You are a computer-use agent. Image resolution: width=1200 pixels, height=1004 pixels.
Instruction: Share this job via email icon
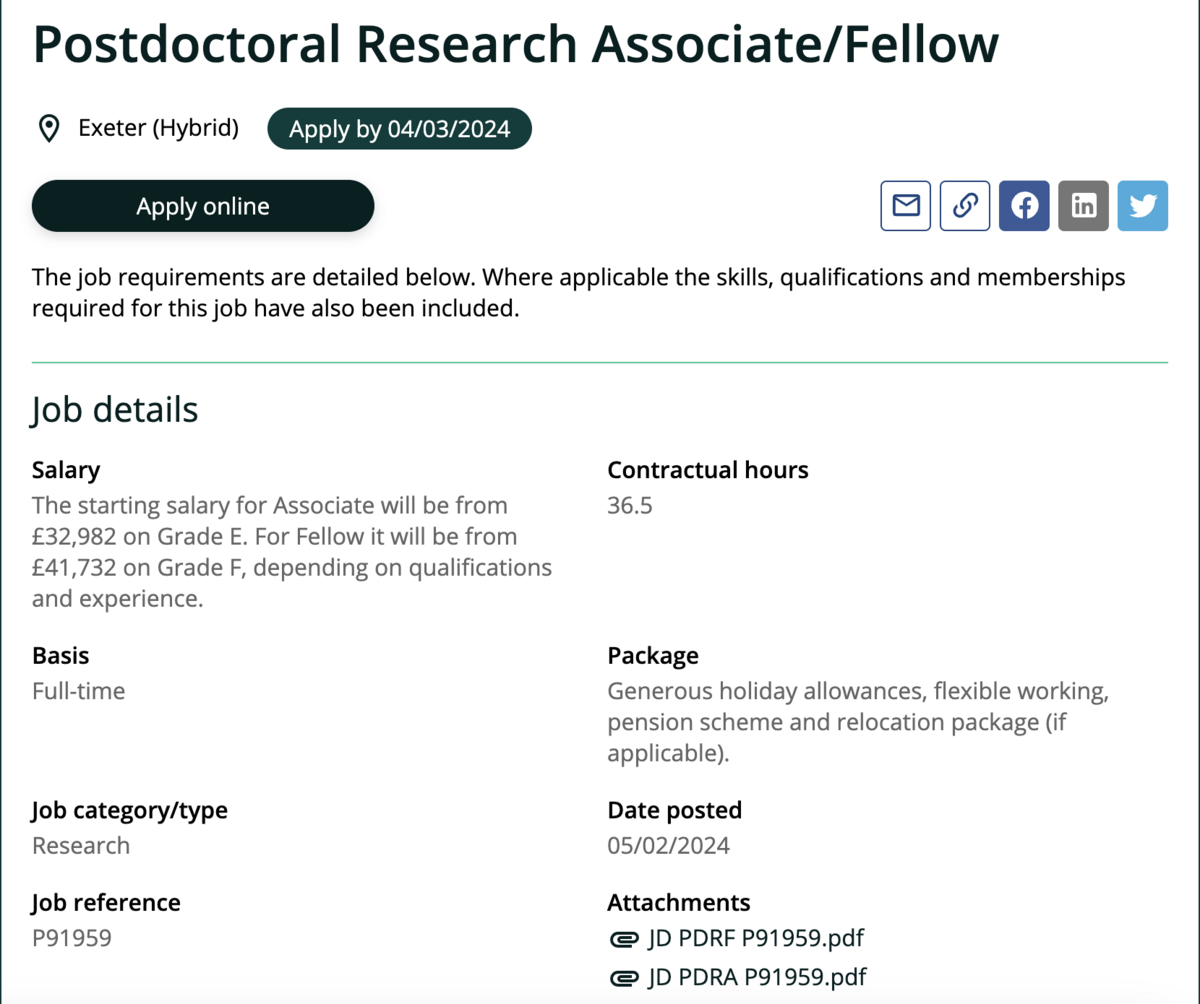(x=906, y=206)
